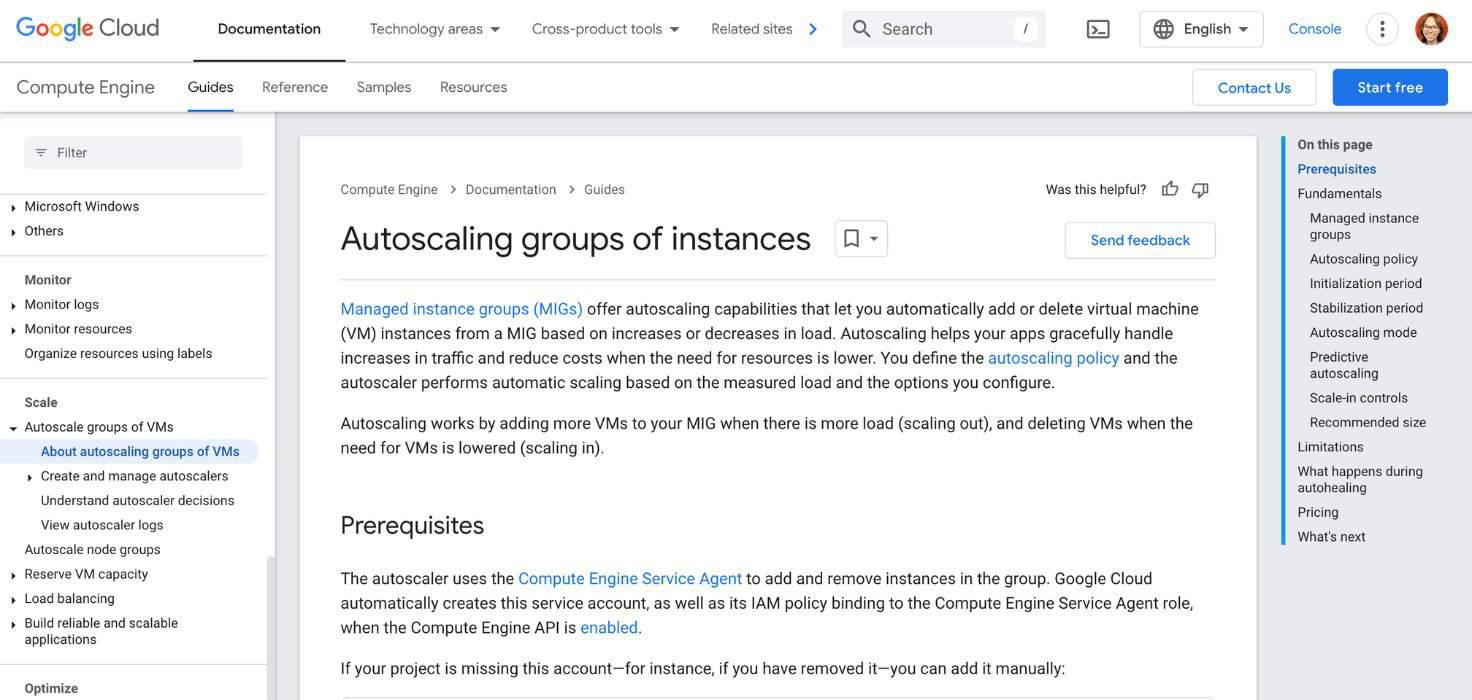This screenshot has height=700, width=1472.
Task: Click the Google Cloud logo
Action: [x=86, y=27]
